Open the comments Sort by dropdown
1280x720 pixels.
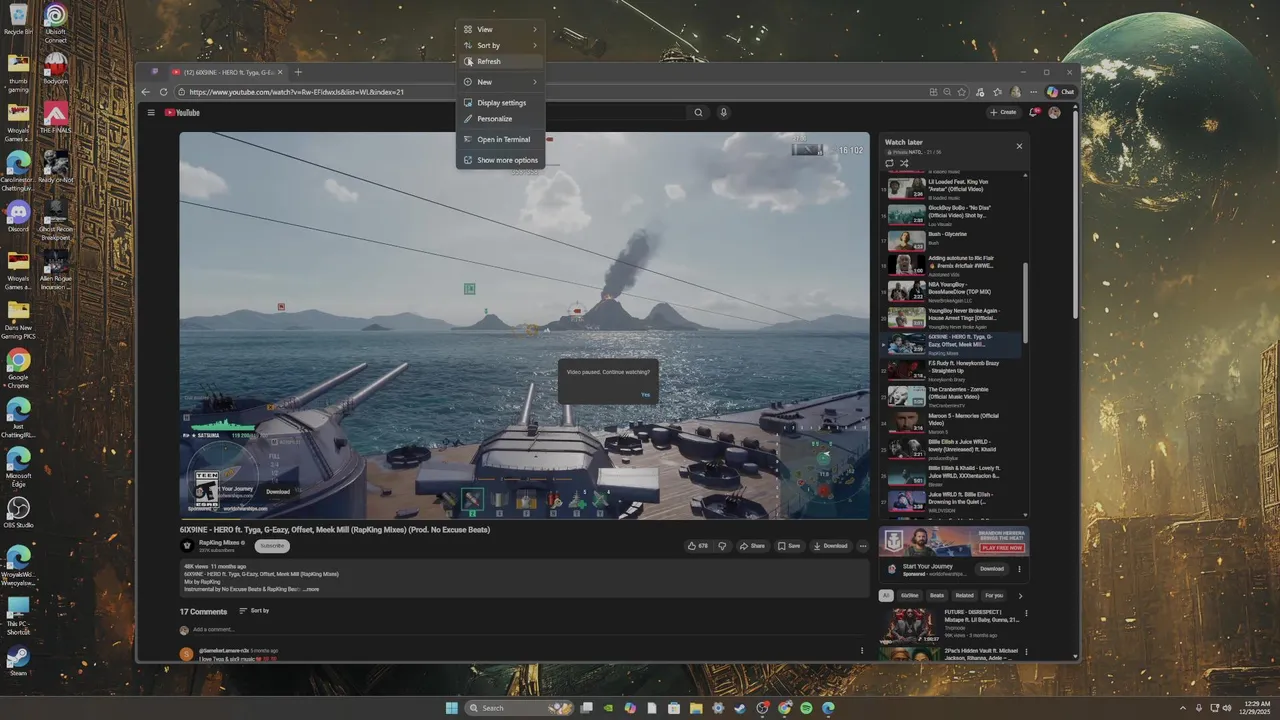[254, 611]
